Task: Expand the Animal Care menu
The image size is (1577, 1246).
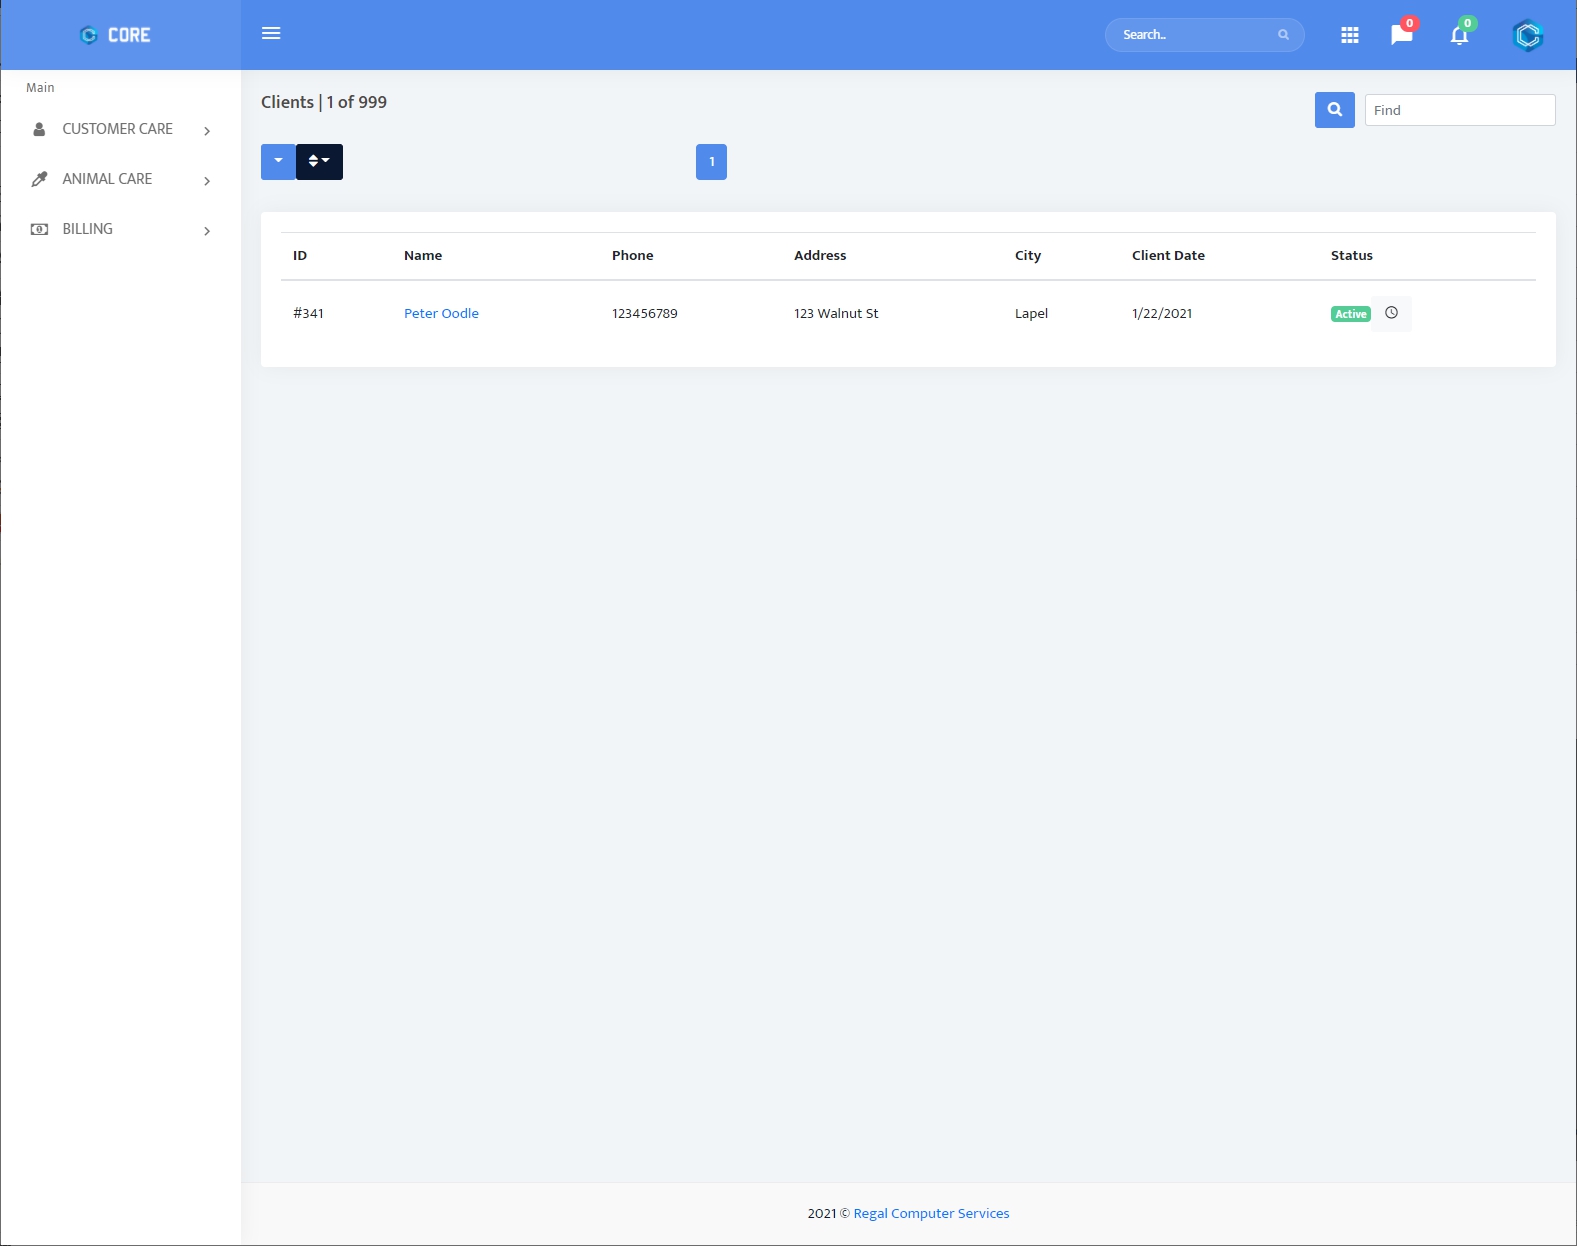Action: [x=121, y=179]
